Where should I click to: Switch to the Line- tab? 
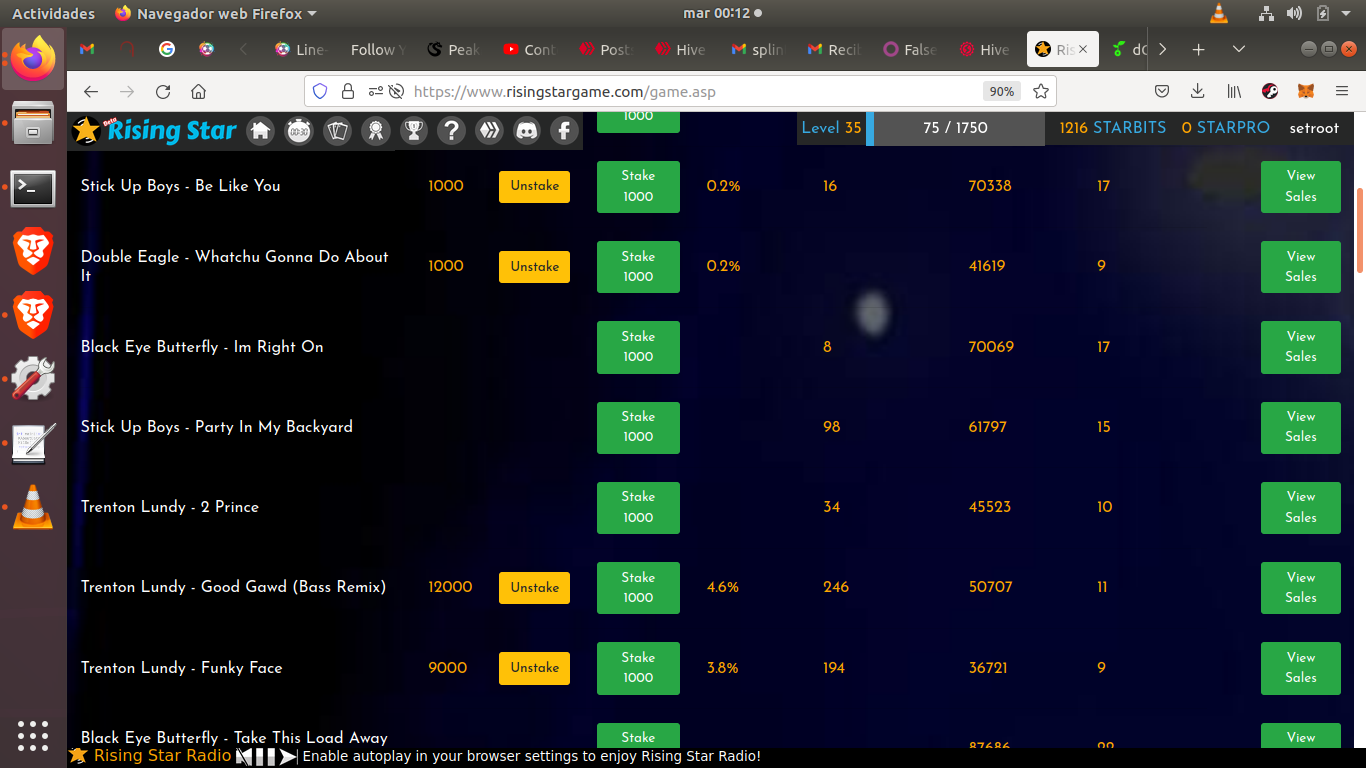[301, 49]
